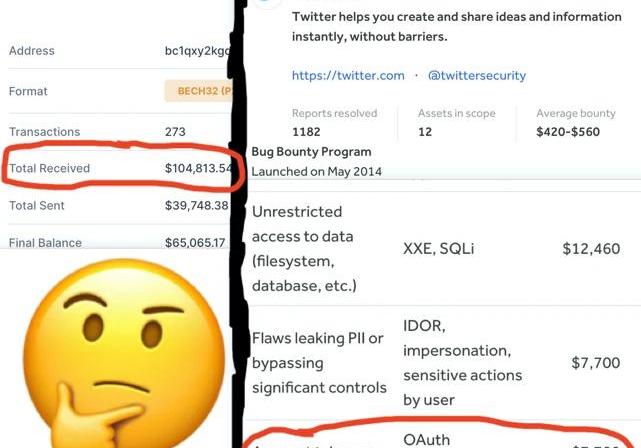Click the Total Received label

pyautogui.click(x=49, y=168)
